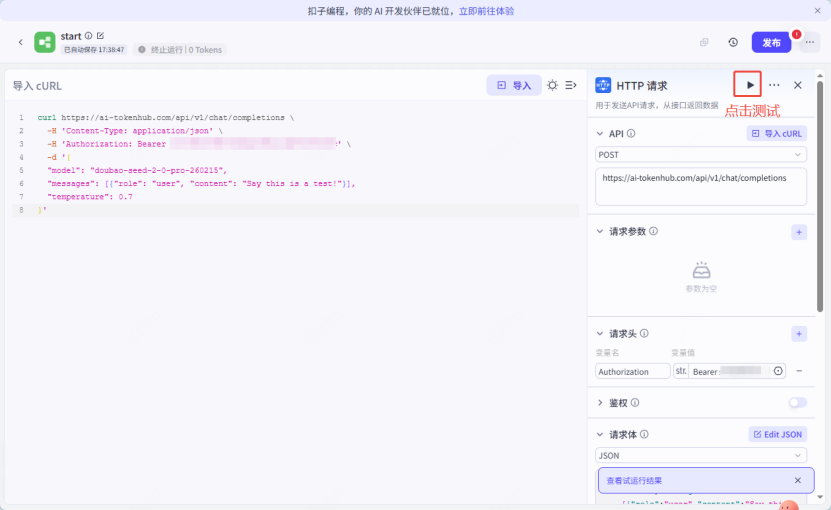Click the collapse-list icon beside sun icon

(571, 85)
